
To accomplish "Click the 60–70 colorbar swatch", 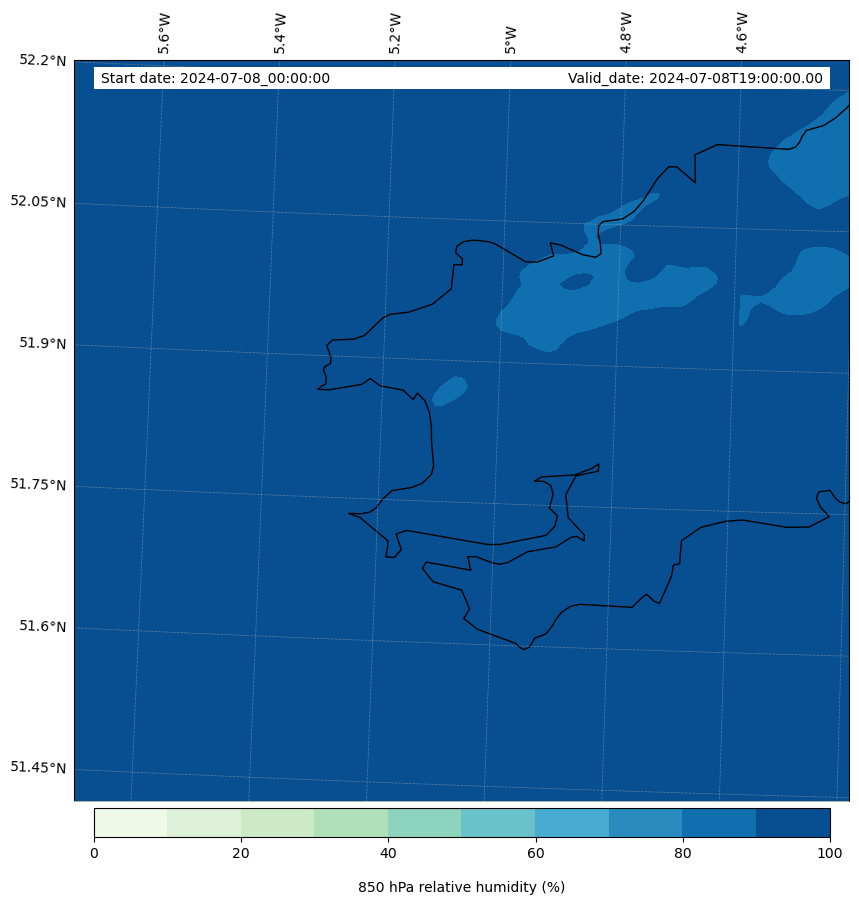I will 572,823.
